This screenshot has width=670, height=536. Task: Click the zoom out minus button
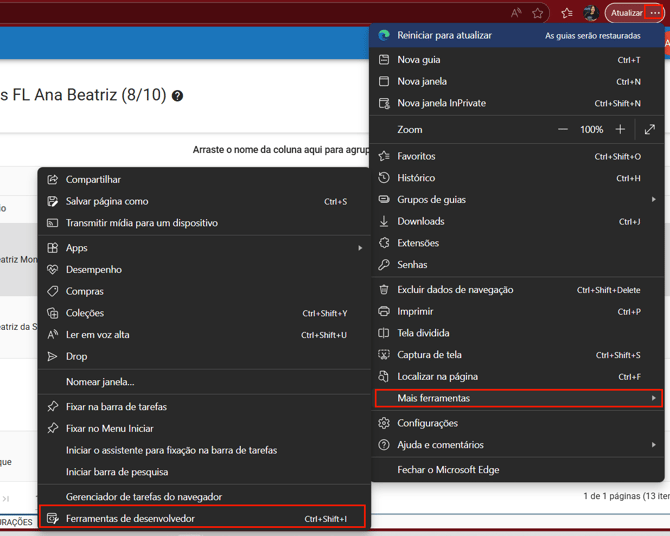(x=563, y=129)
